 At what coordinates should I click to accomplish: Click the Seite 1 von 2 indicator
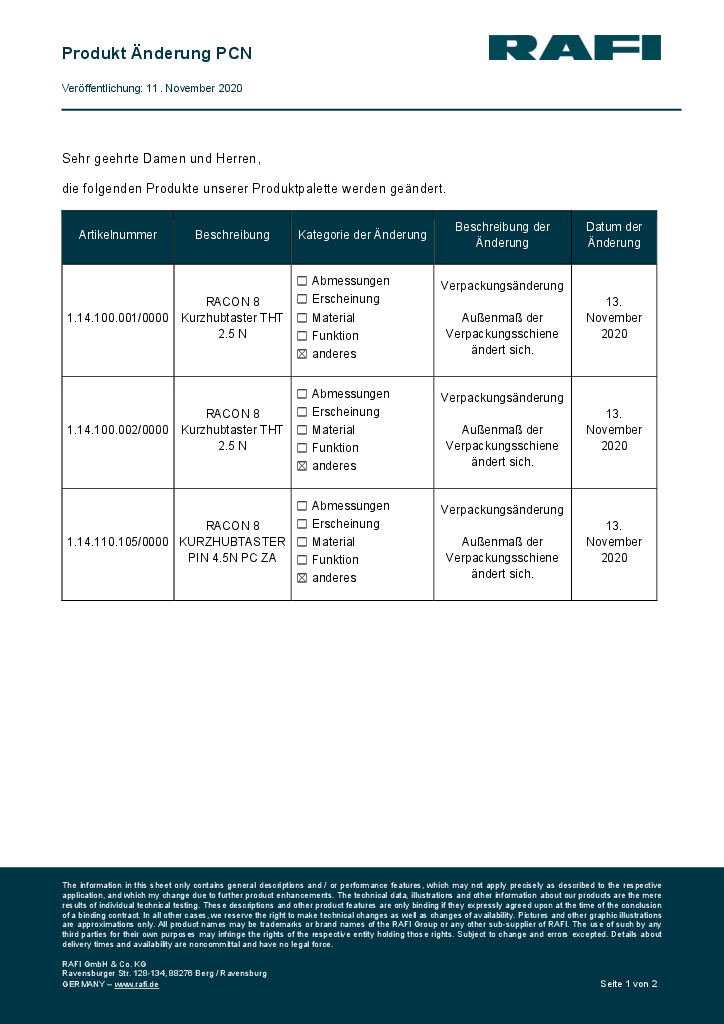(x=628, y=985)
